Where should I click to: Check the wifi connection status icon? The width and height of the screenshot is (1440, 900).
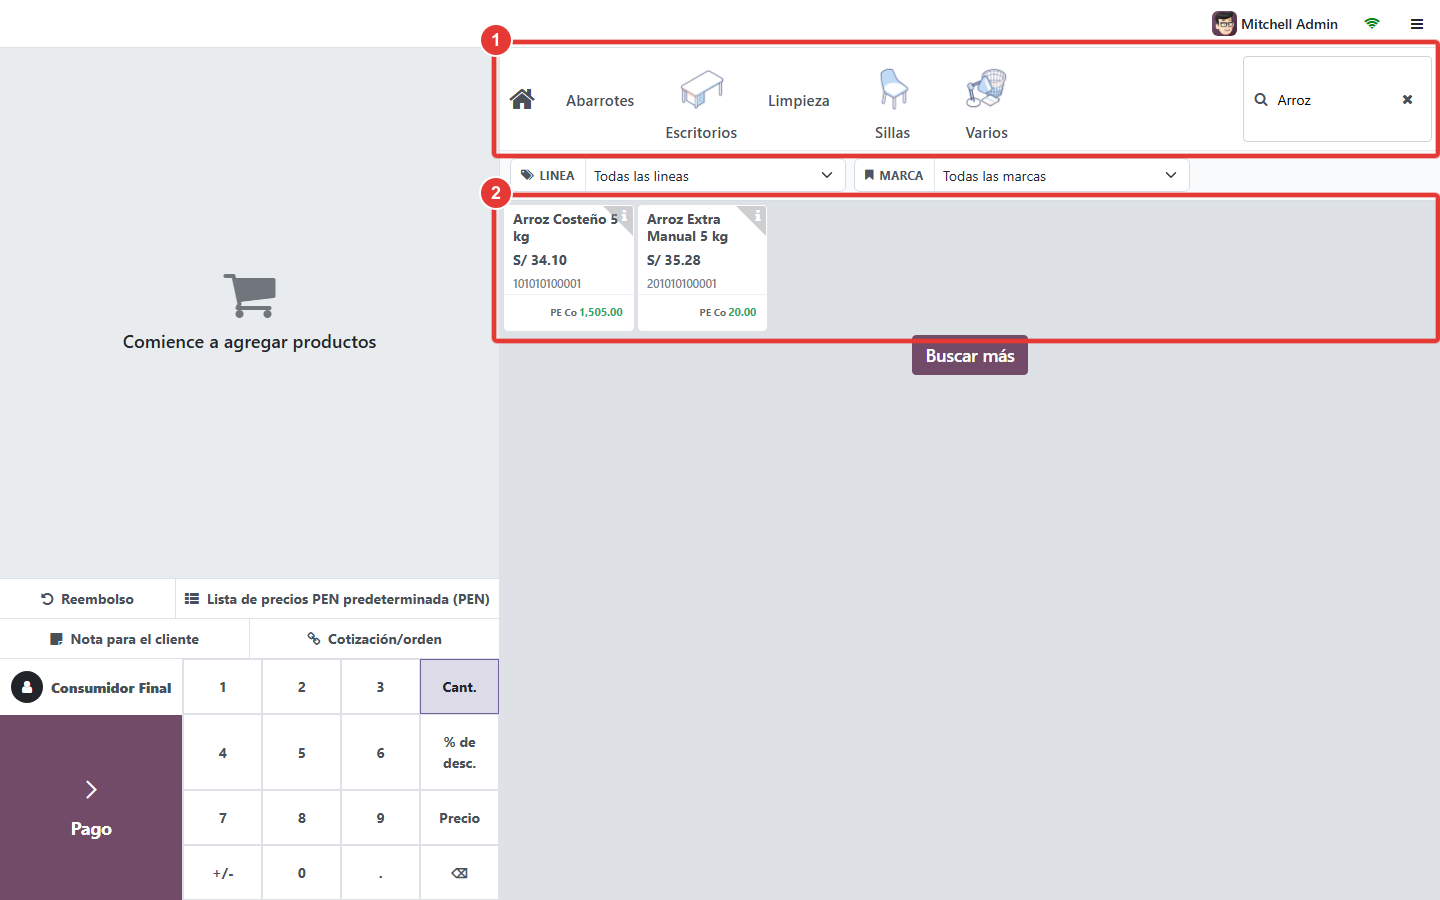pyautogui.click(x=1372, y=24)
